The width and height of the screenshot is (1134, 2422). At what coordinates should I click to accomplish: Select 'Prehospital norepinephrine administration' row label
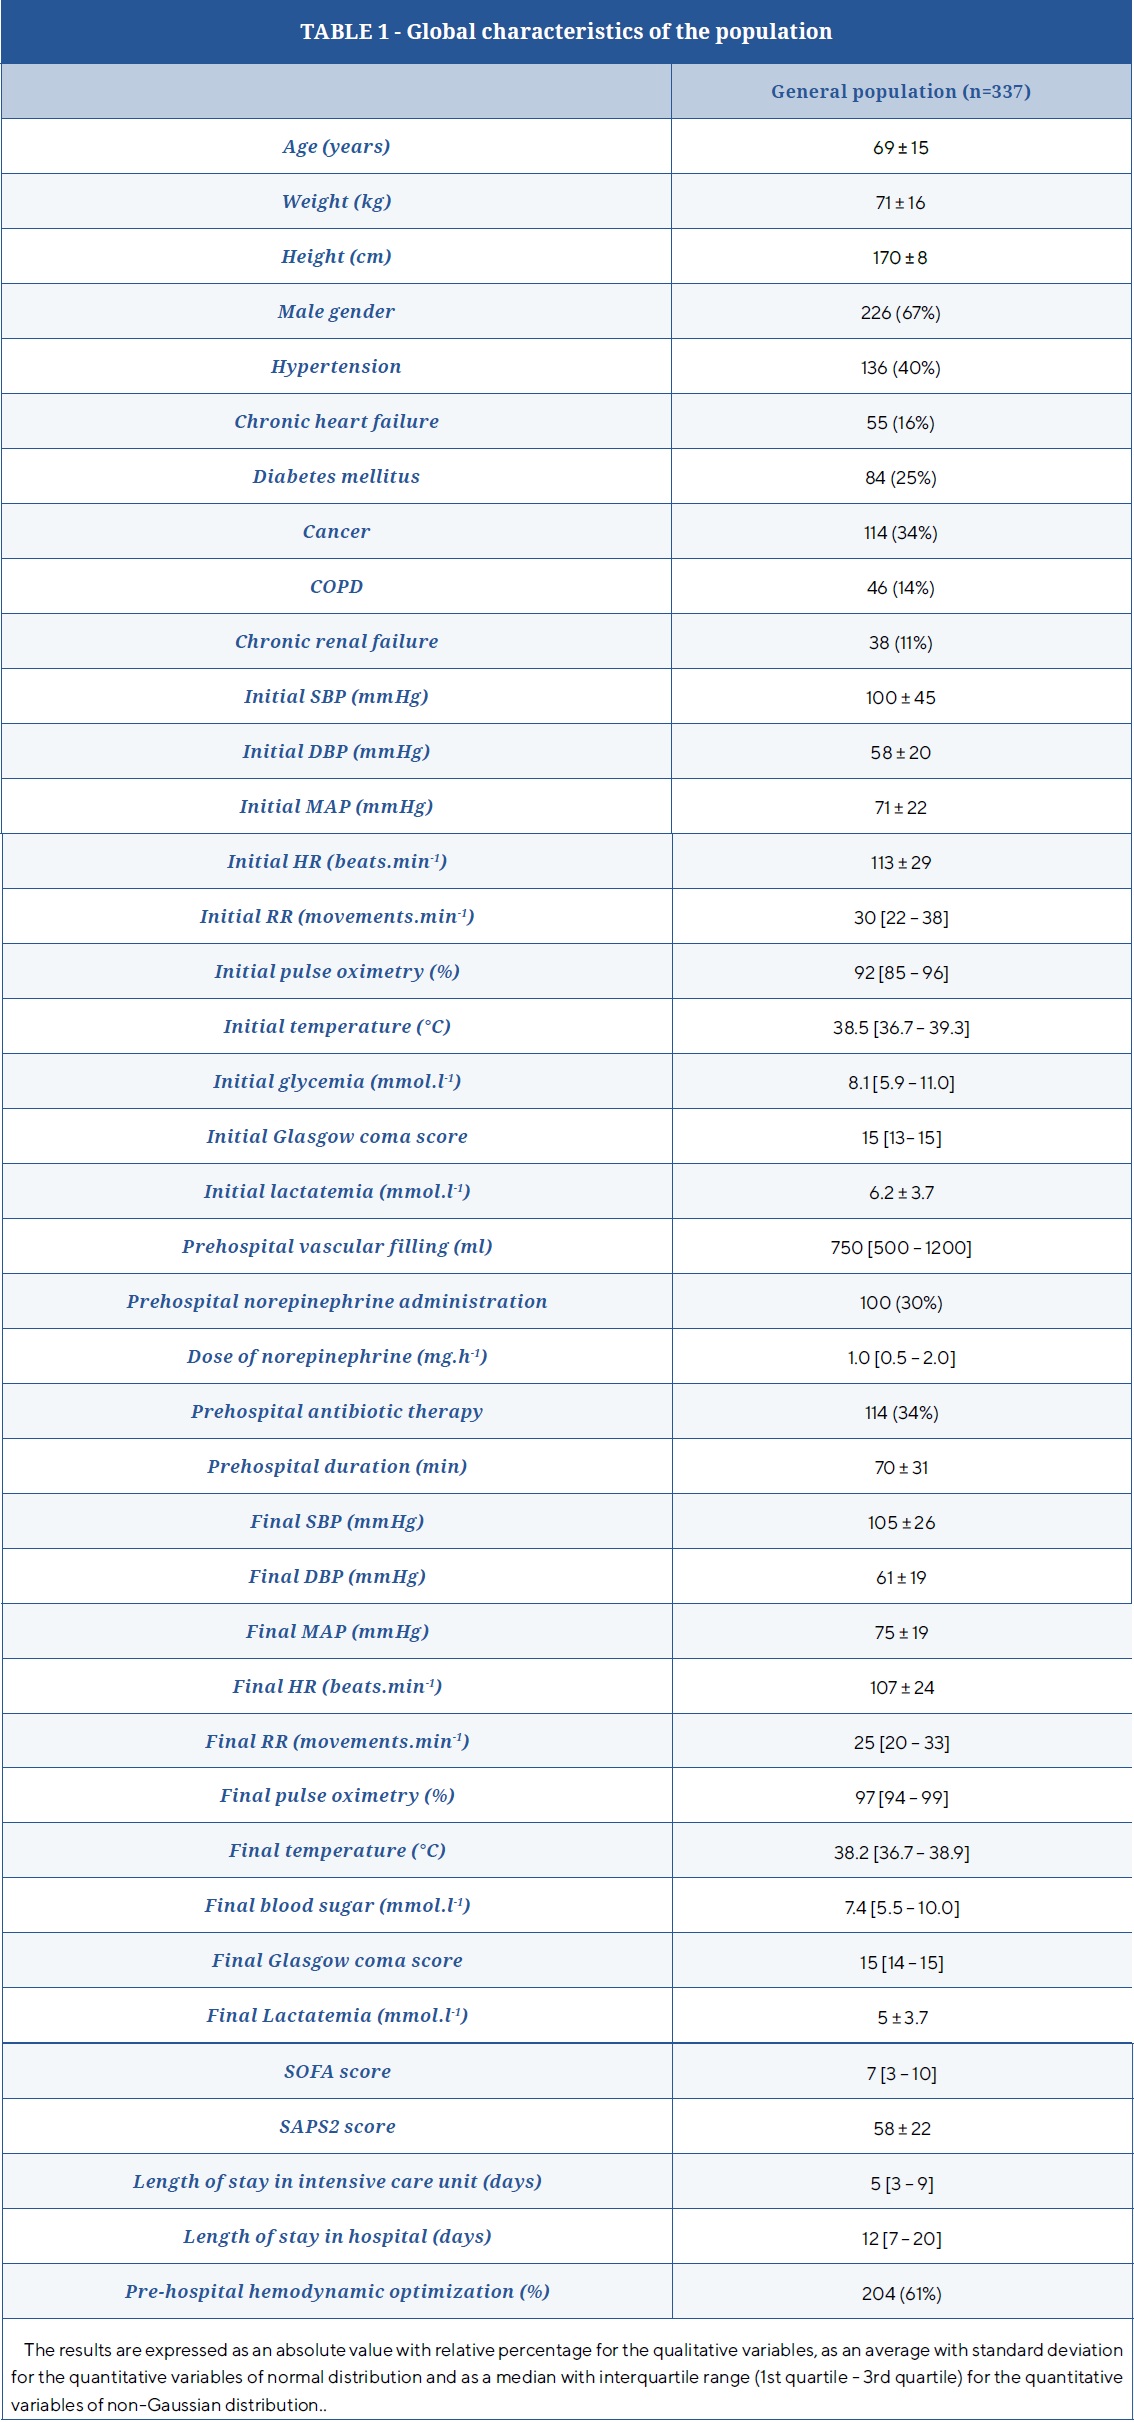click(337, 1302)
